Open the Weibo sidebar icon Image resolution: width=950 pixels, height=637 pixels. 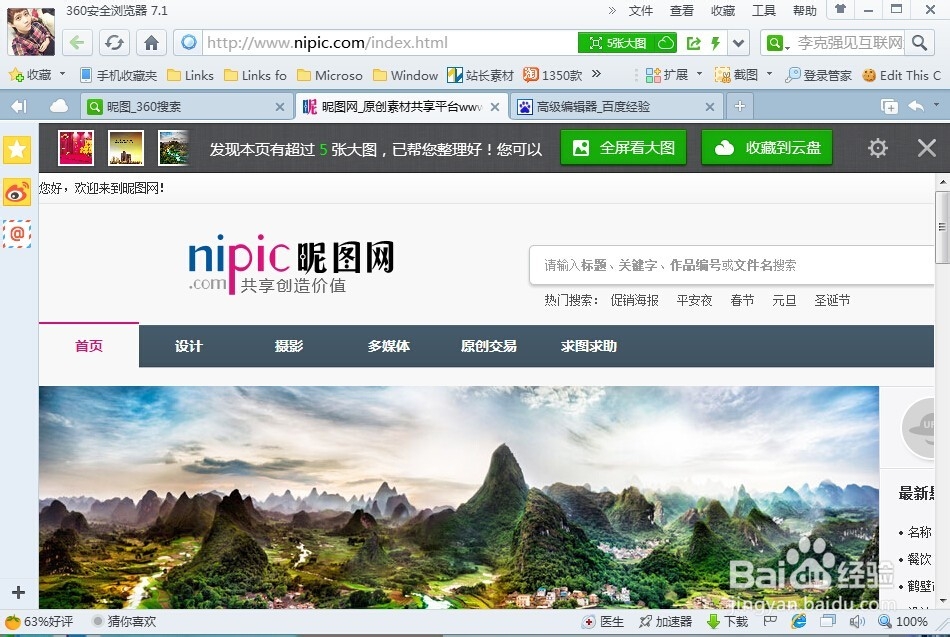pyautogui.click(x=17, y=192)
